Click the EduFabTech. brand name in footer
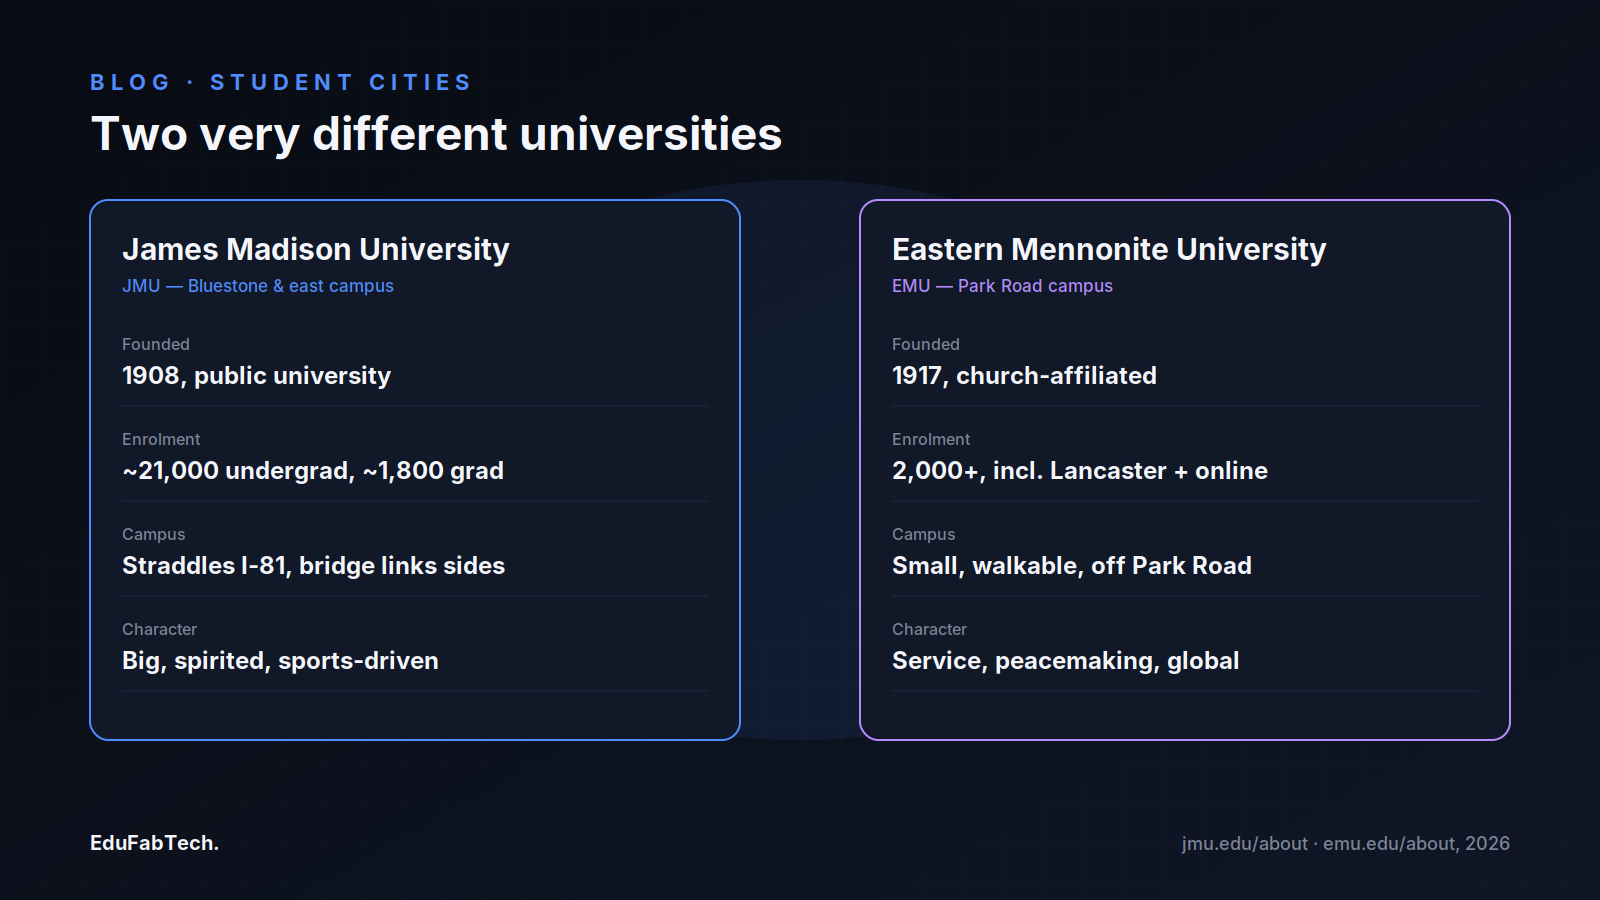 tap(154, 843)
